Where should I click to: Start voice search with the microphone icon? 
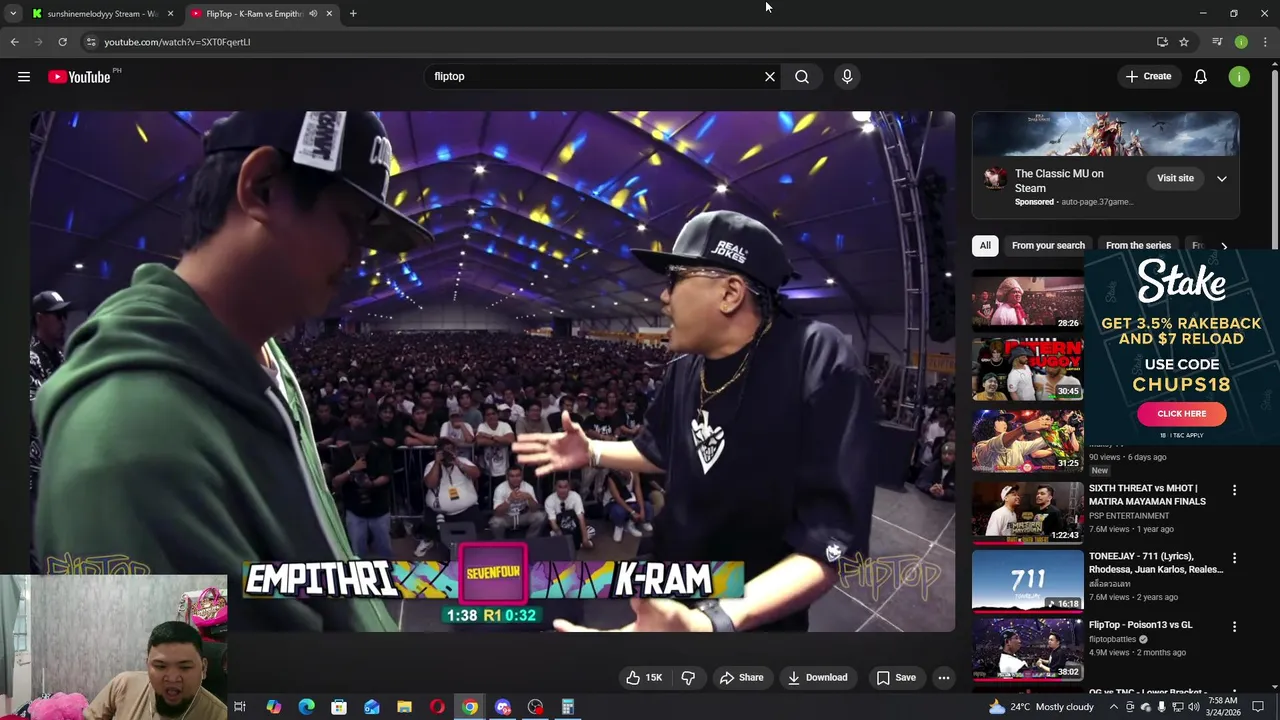tap(847, 77)
